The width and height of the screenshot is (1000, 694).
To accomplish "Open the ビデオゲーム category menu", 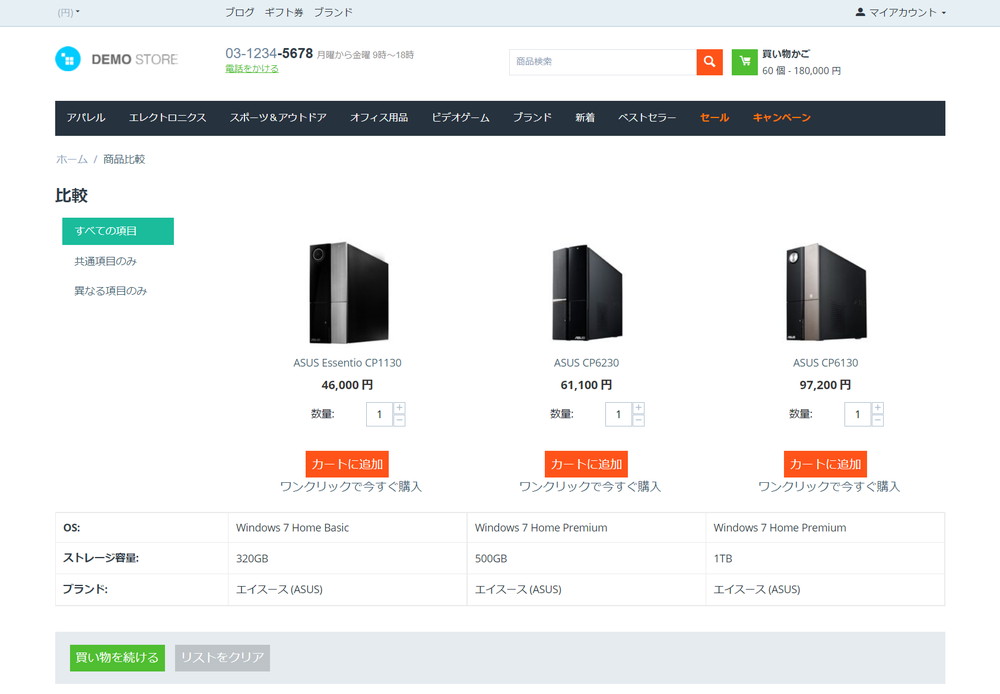I will [460, 117].
